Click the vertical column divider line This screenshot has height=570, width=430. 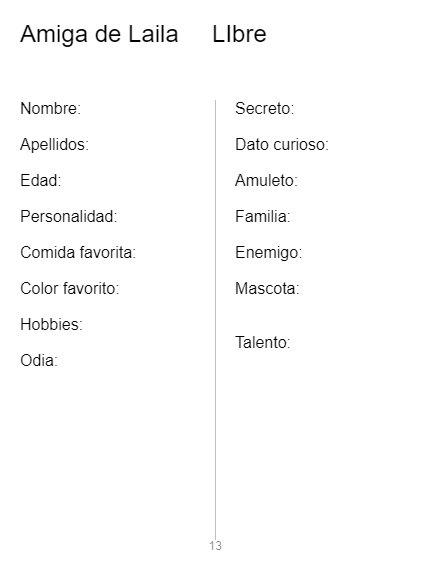point(215,320)
